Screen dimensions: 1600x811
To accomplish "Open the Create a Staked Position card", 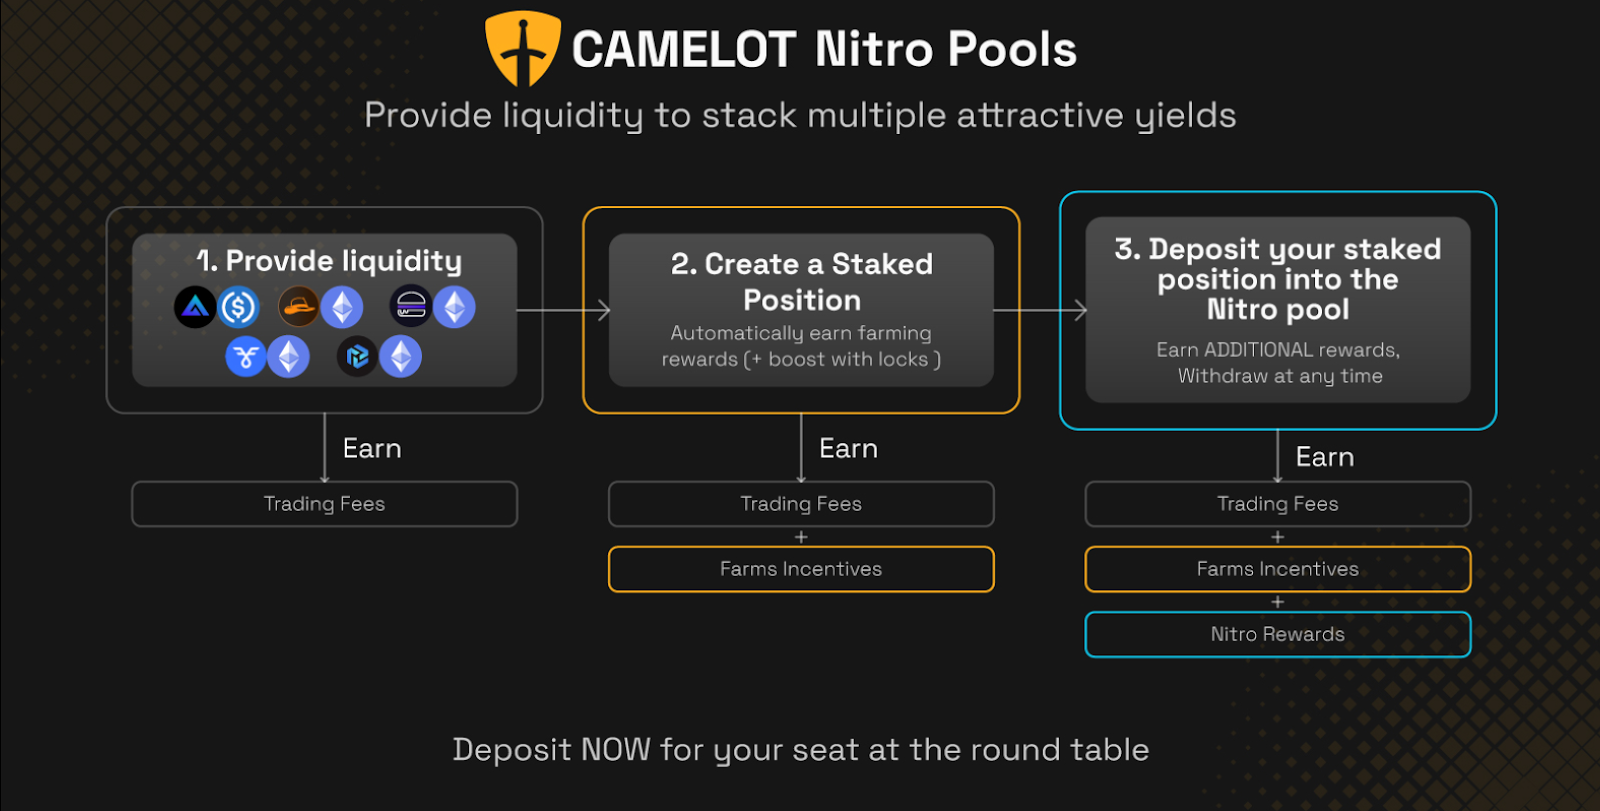I will (x=801, y=310).
